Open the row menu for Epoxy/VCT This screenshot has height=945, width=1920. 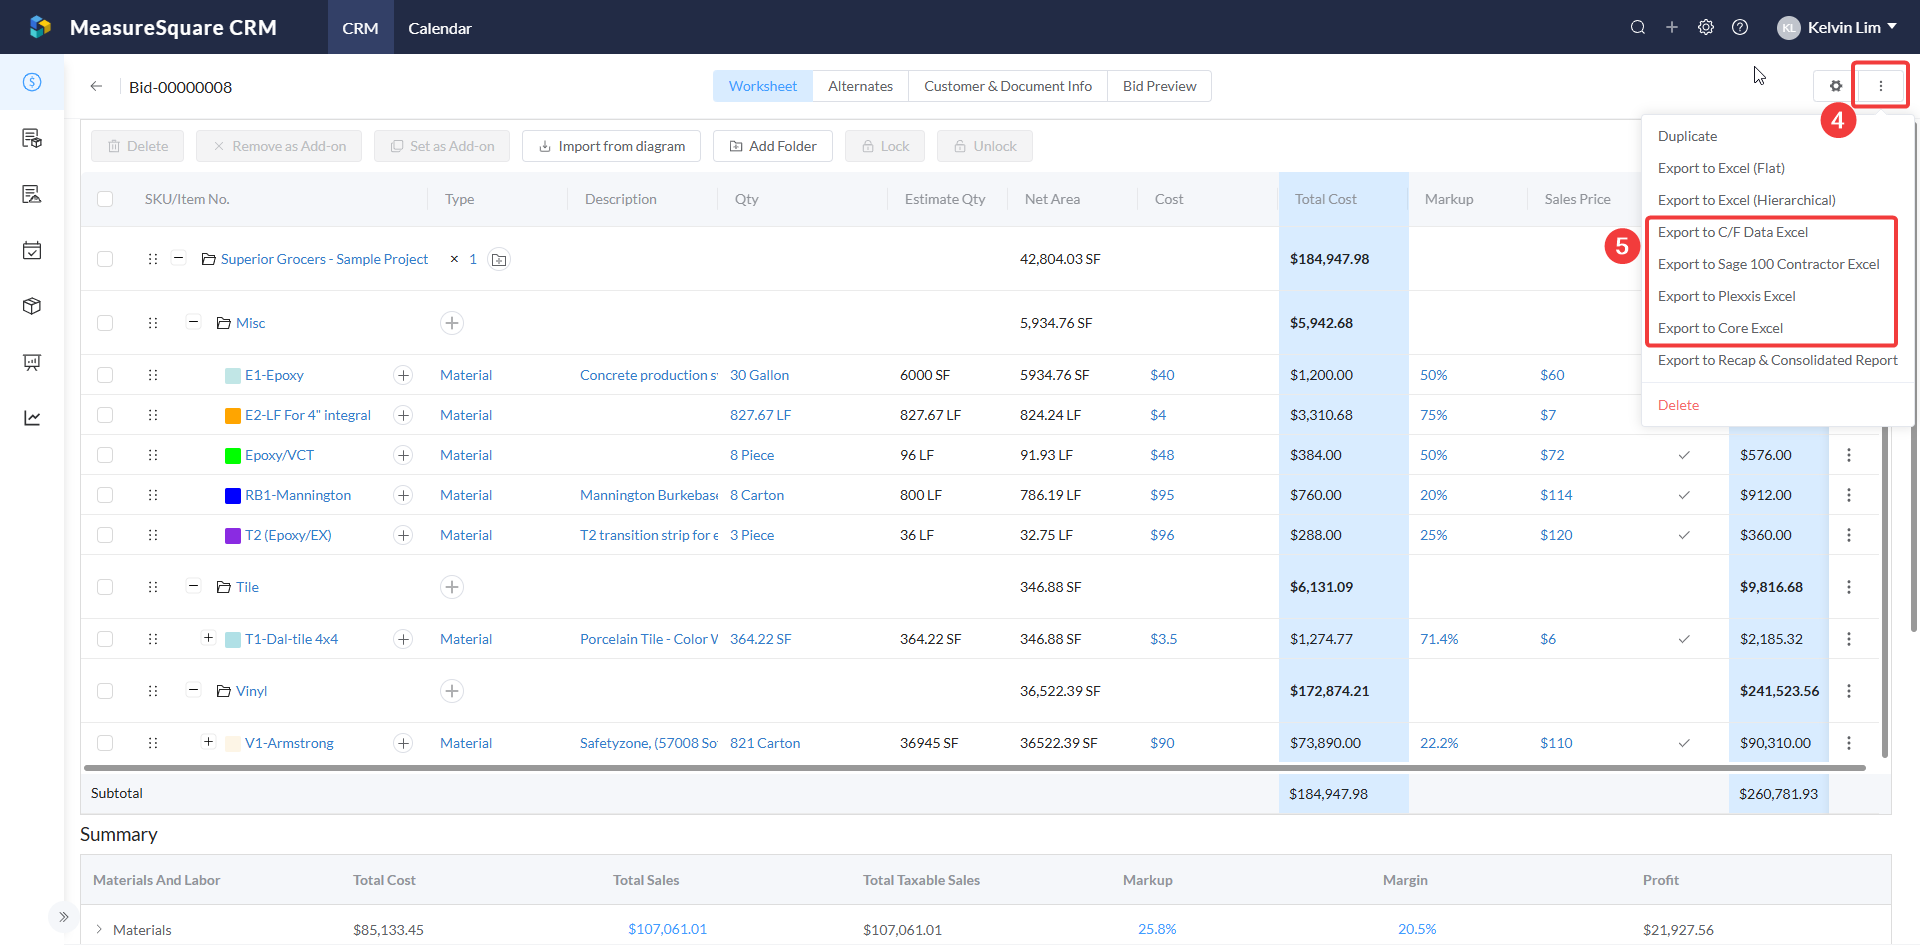click(x=1849, y=455)
